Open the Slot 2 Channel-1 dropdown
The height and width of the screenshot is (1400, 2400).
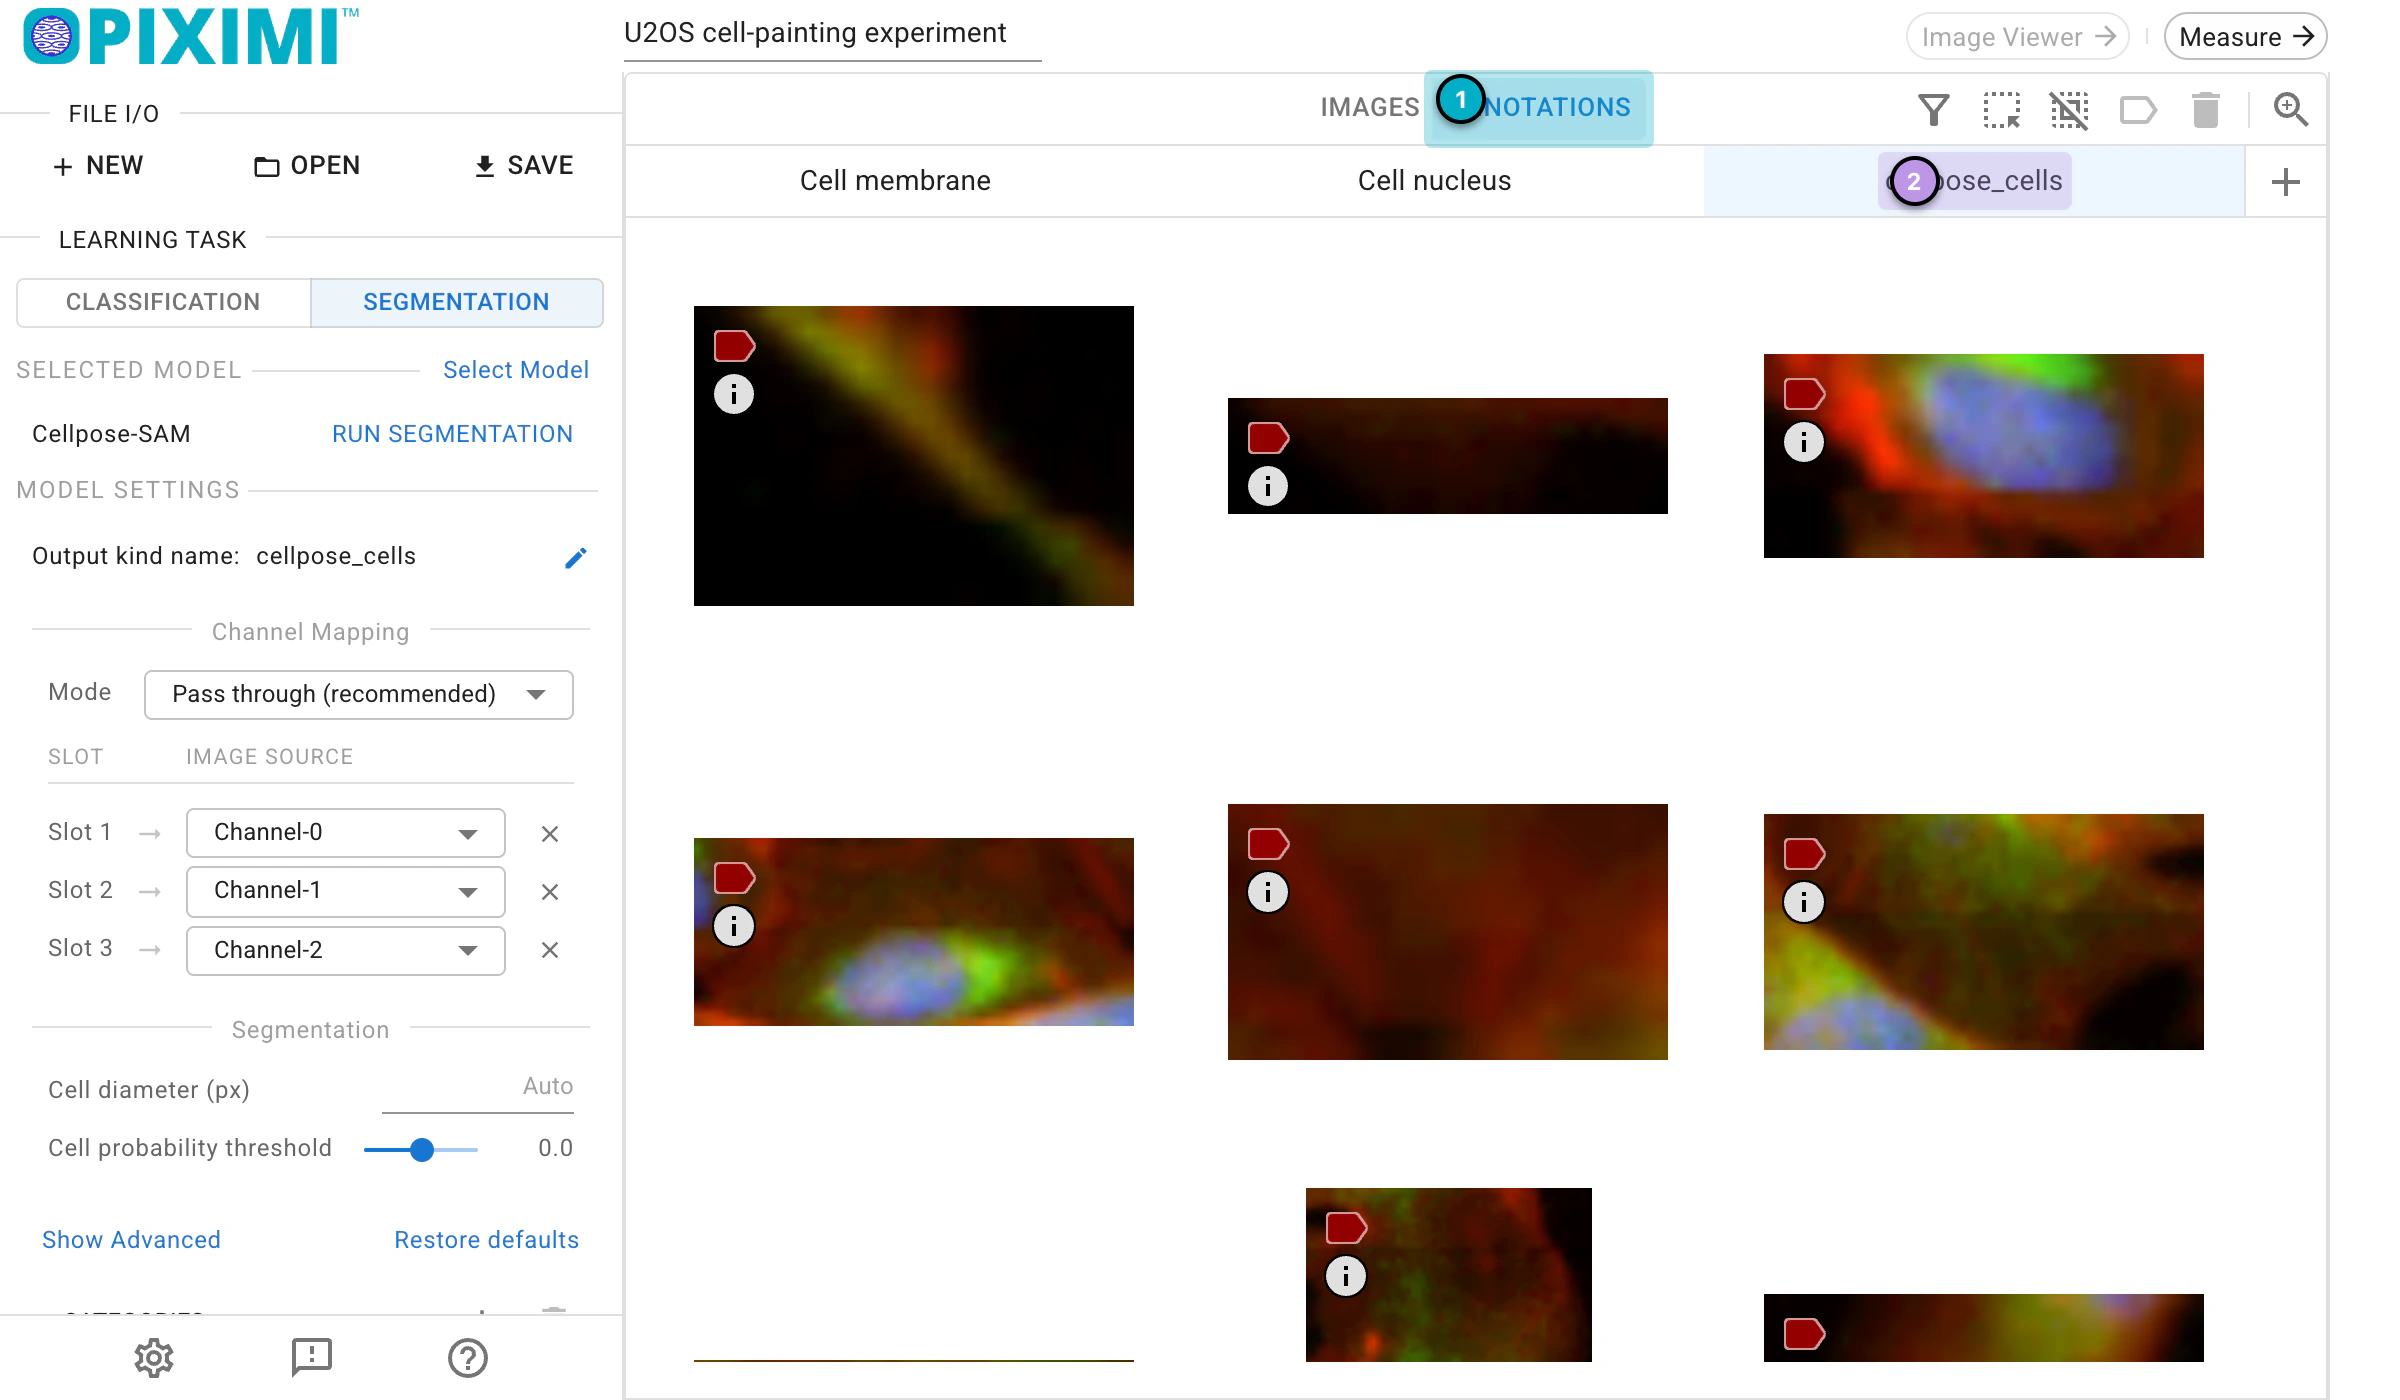click(x=345, y=890)
